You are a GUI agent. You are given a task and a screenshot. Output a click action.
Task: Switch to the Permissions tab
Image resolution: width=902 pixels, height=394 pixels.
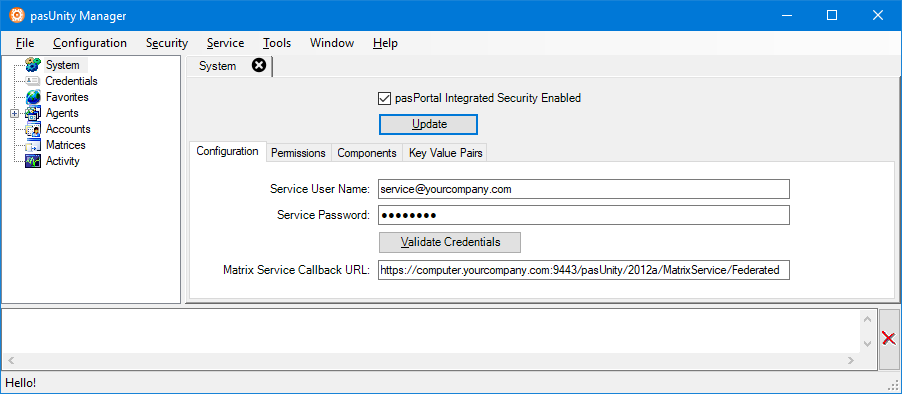point(299,153)
